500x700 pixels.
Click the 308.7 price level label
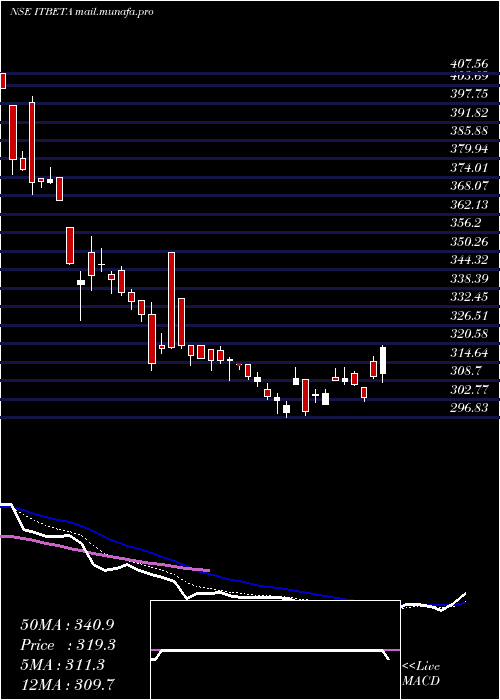466,371
